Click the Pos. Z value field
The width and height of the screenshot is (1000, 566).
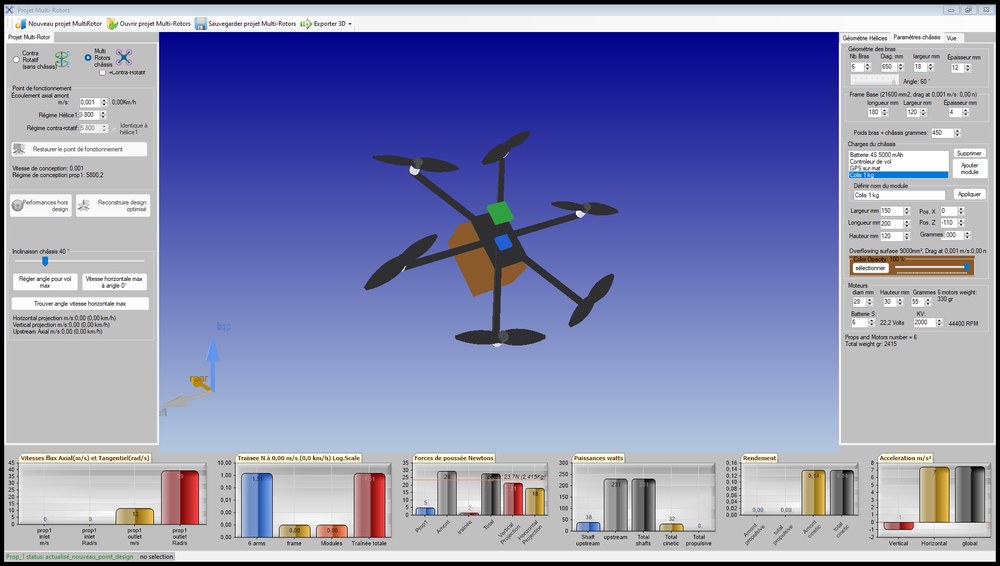click(950, 223)
